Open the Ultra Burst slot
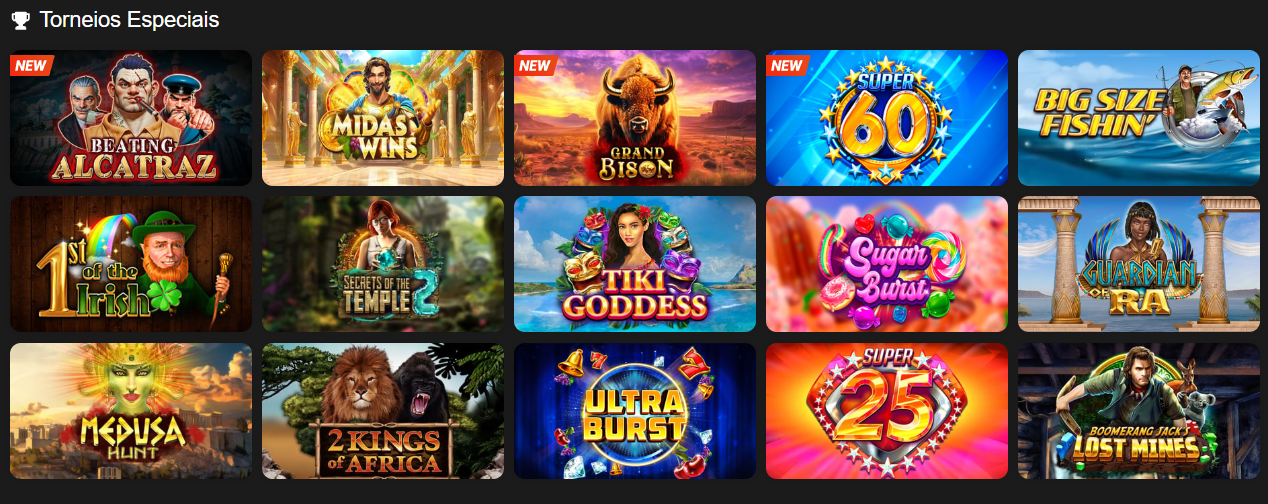This screenshot has height=504, width=1268. click(635, 411)
